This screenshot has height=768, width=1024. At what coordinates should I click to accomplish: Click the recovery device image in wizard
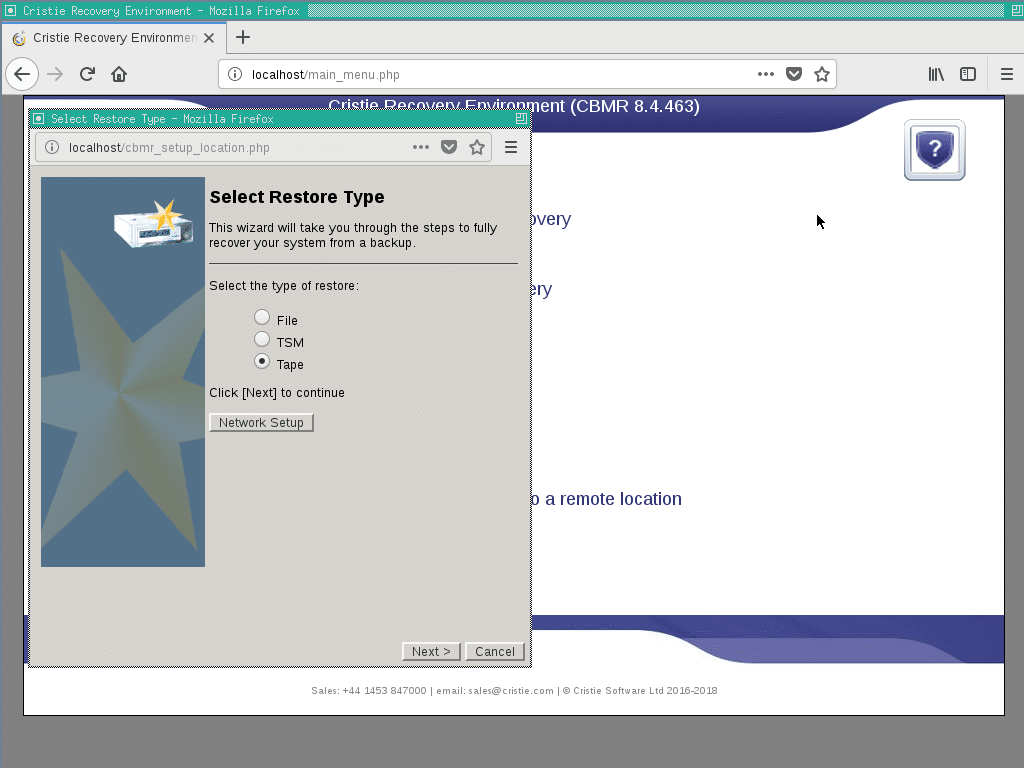tap(154, 223)
